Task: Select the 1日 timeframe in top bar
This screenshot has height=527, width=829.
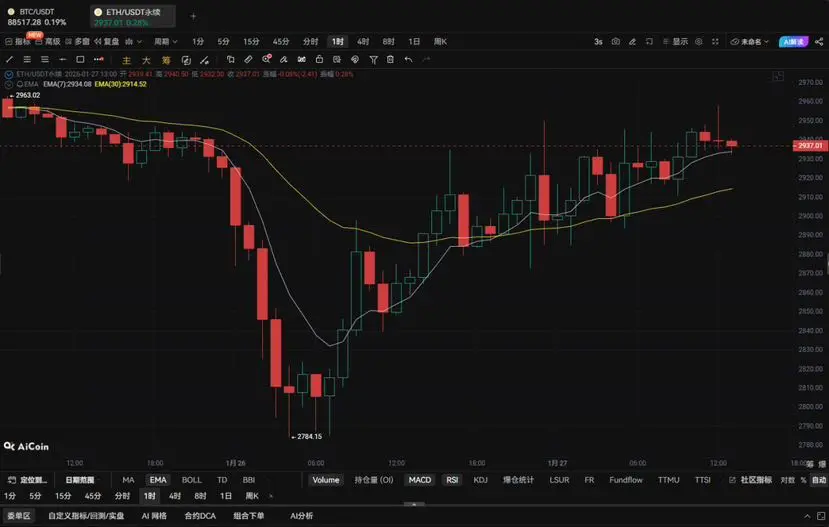Action: point(414,41)
